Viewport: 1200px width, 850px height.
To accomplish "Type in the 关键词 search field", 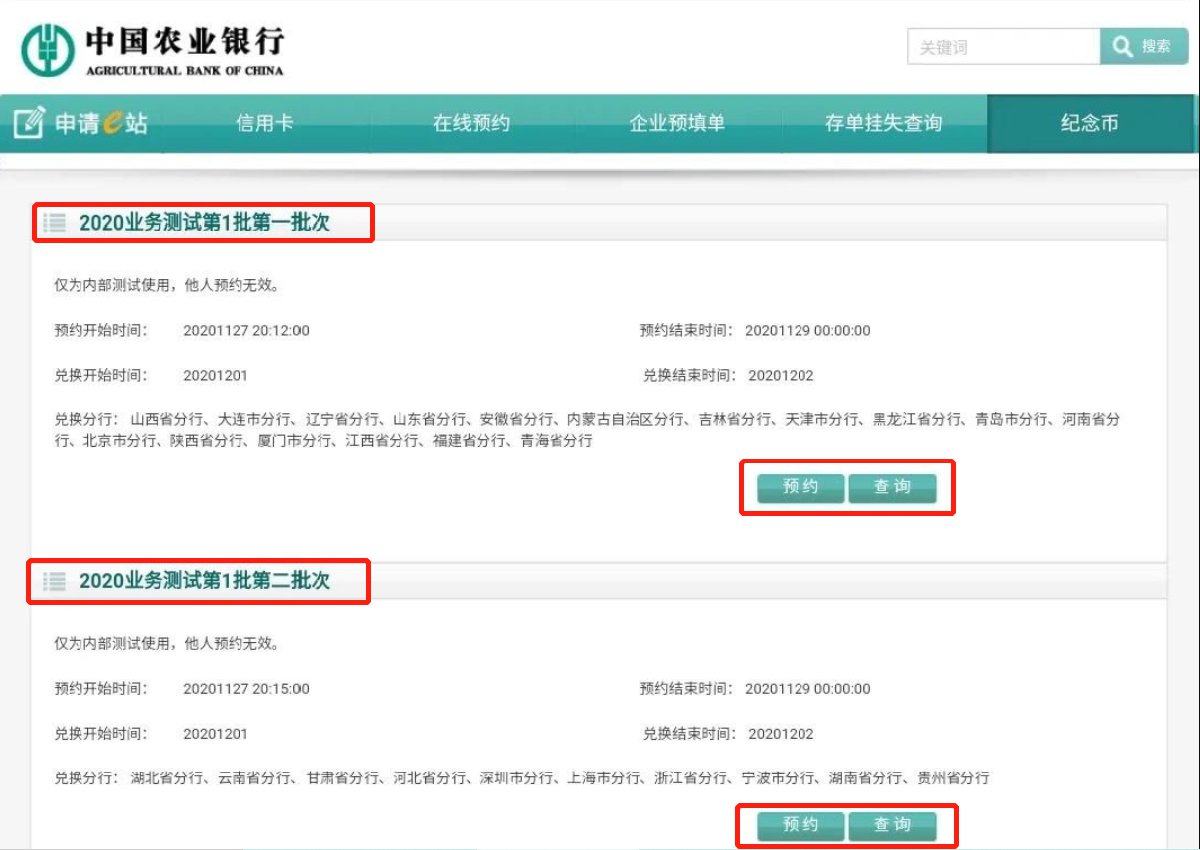I will tap(1003, 47).
